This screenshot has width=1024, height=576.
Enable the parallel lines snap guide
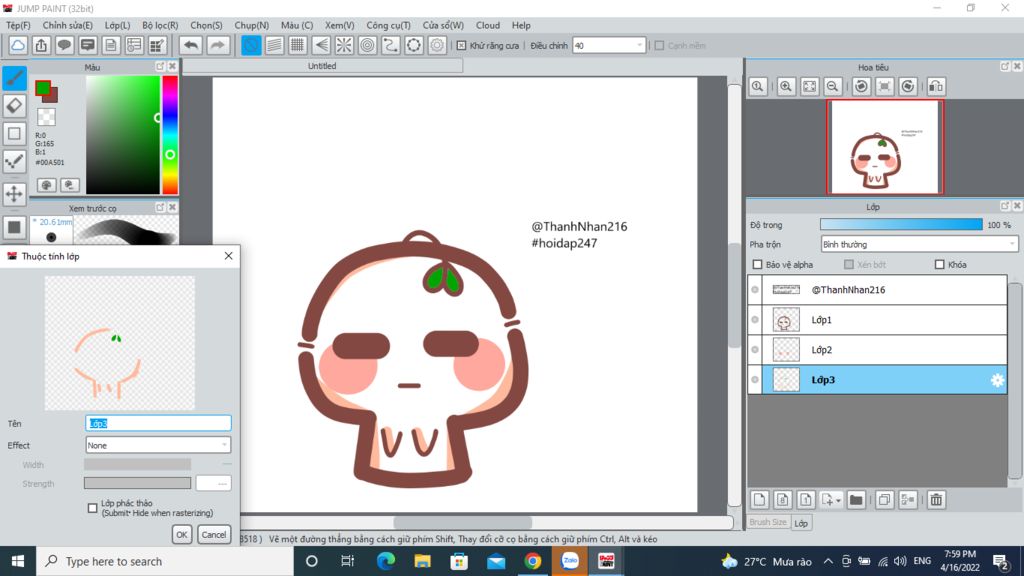[x=274, y=45]
